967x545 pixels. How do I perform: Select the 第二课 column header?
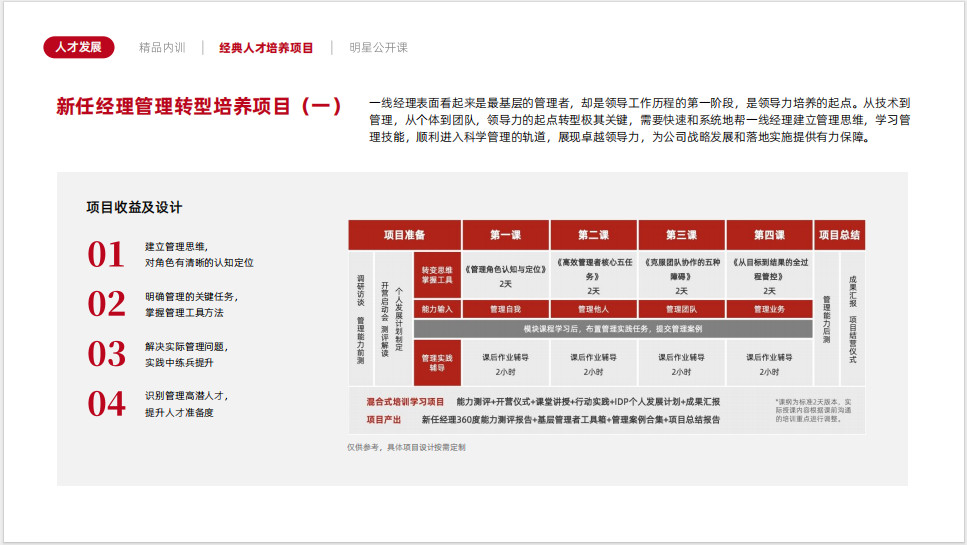coord(593,235)
